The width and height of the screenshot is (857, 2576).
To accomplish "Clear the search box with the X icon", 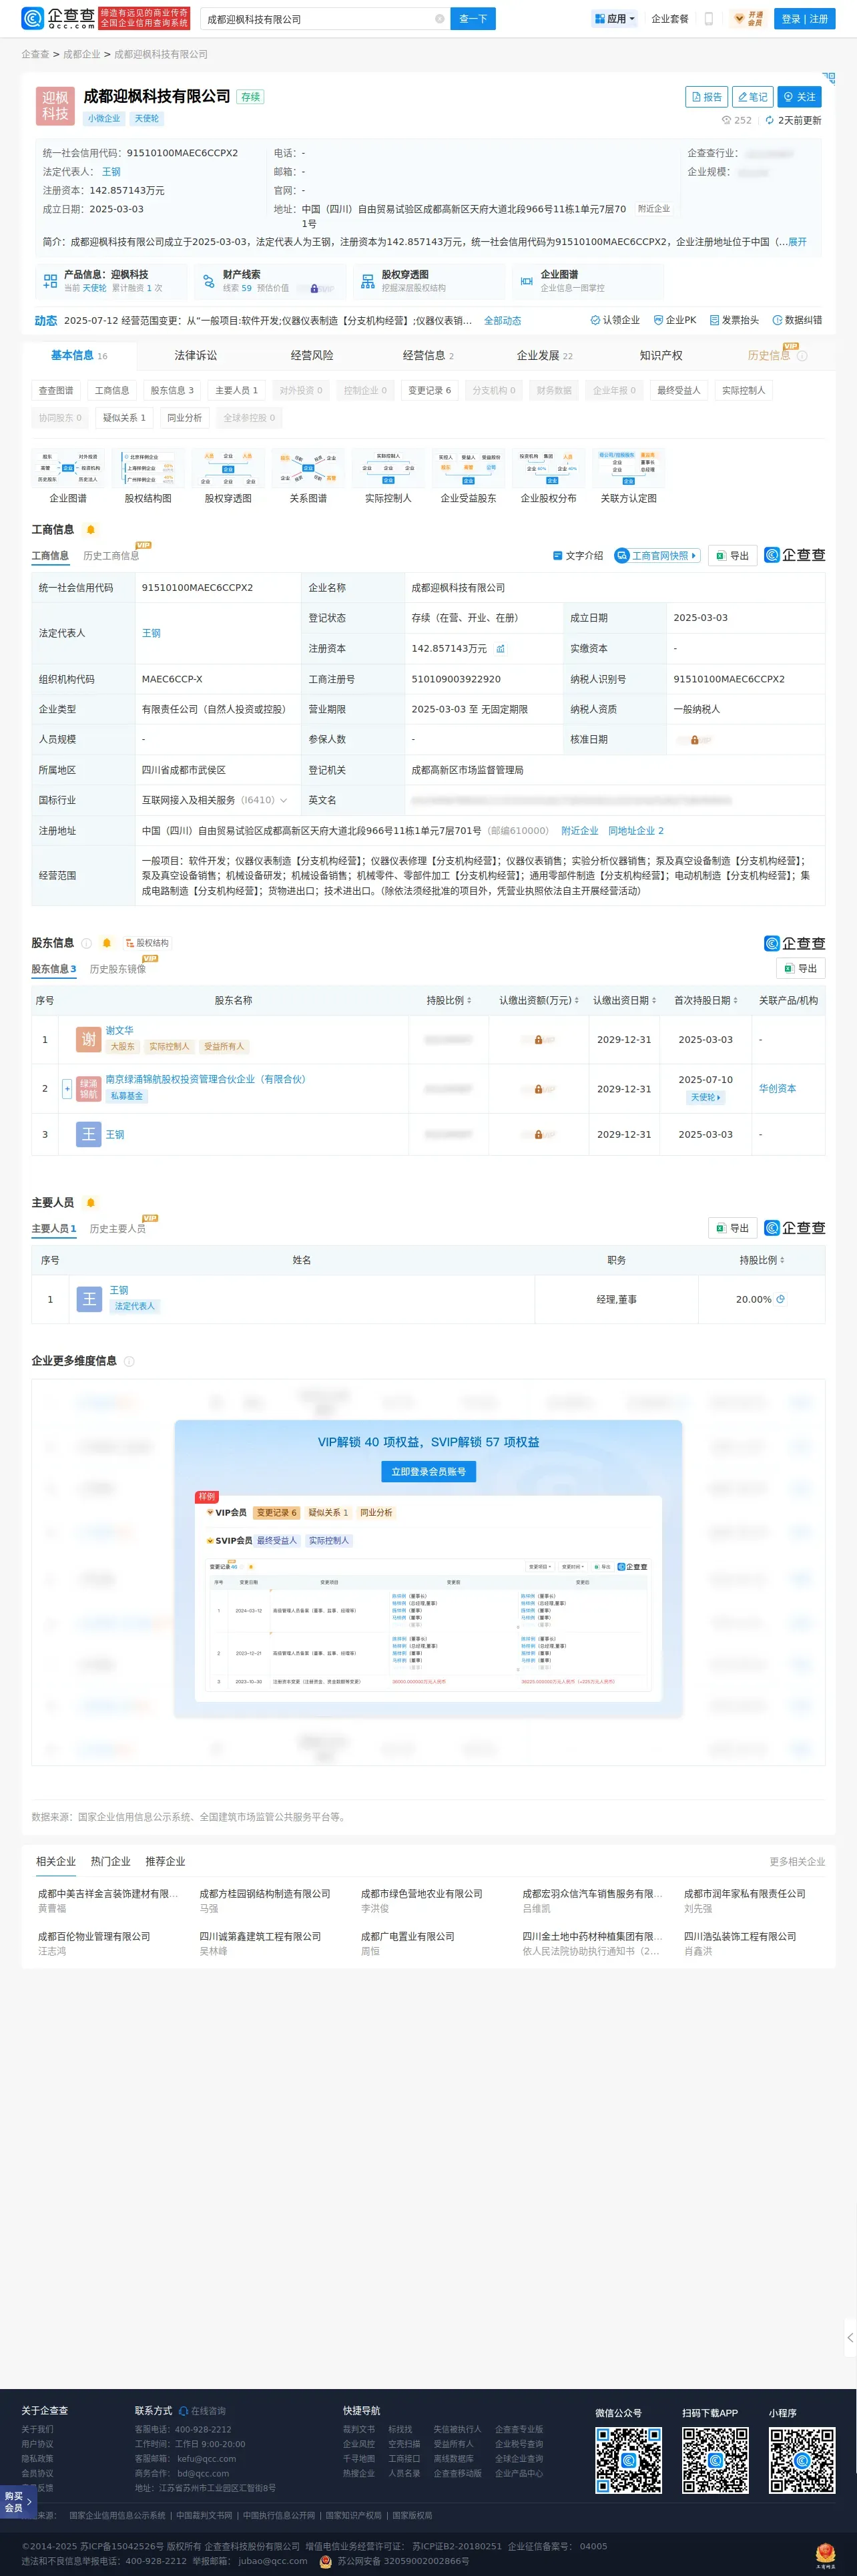I will pos(439,19).
